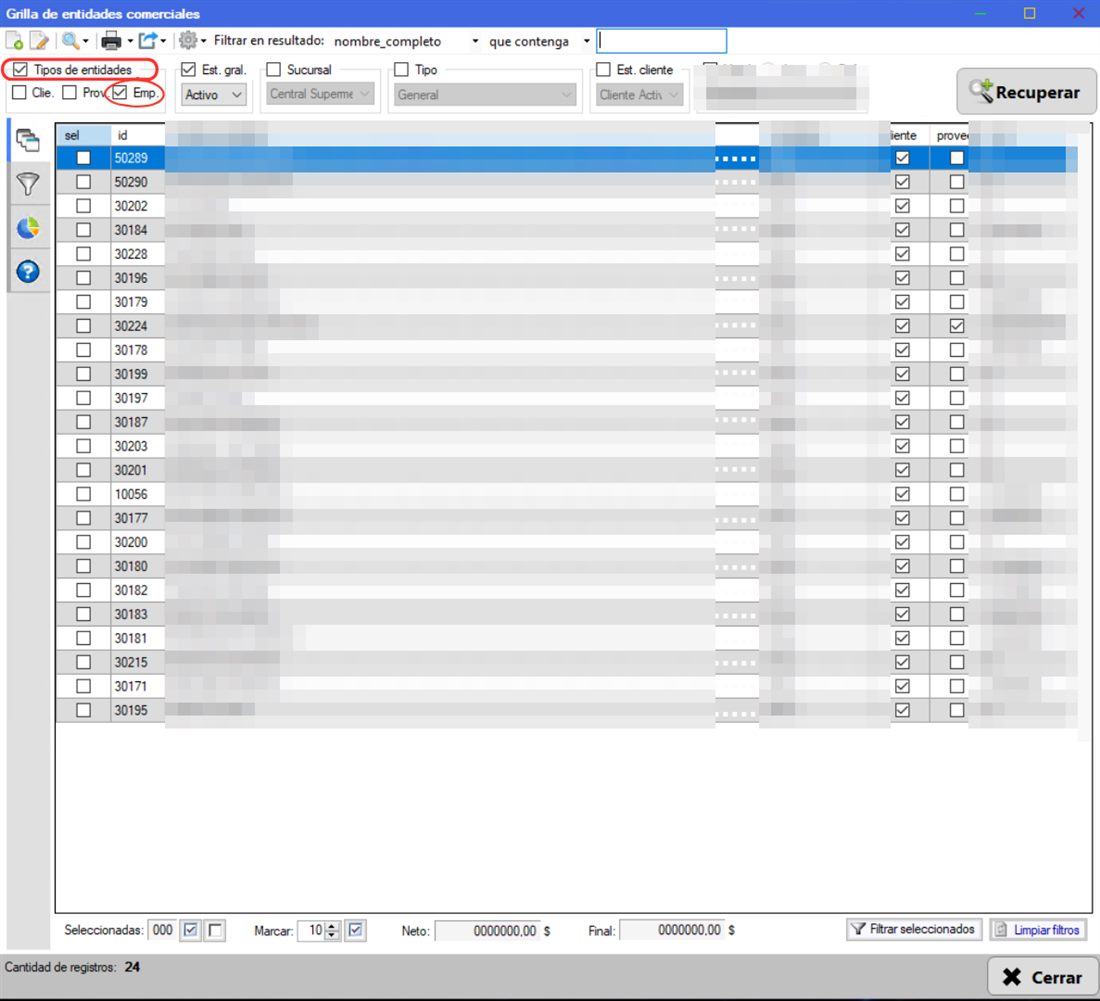The height and width of the screenshot is (1001, 1100).
Task: Click the Recuperar button
Action: [1026, 92]
